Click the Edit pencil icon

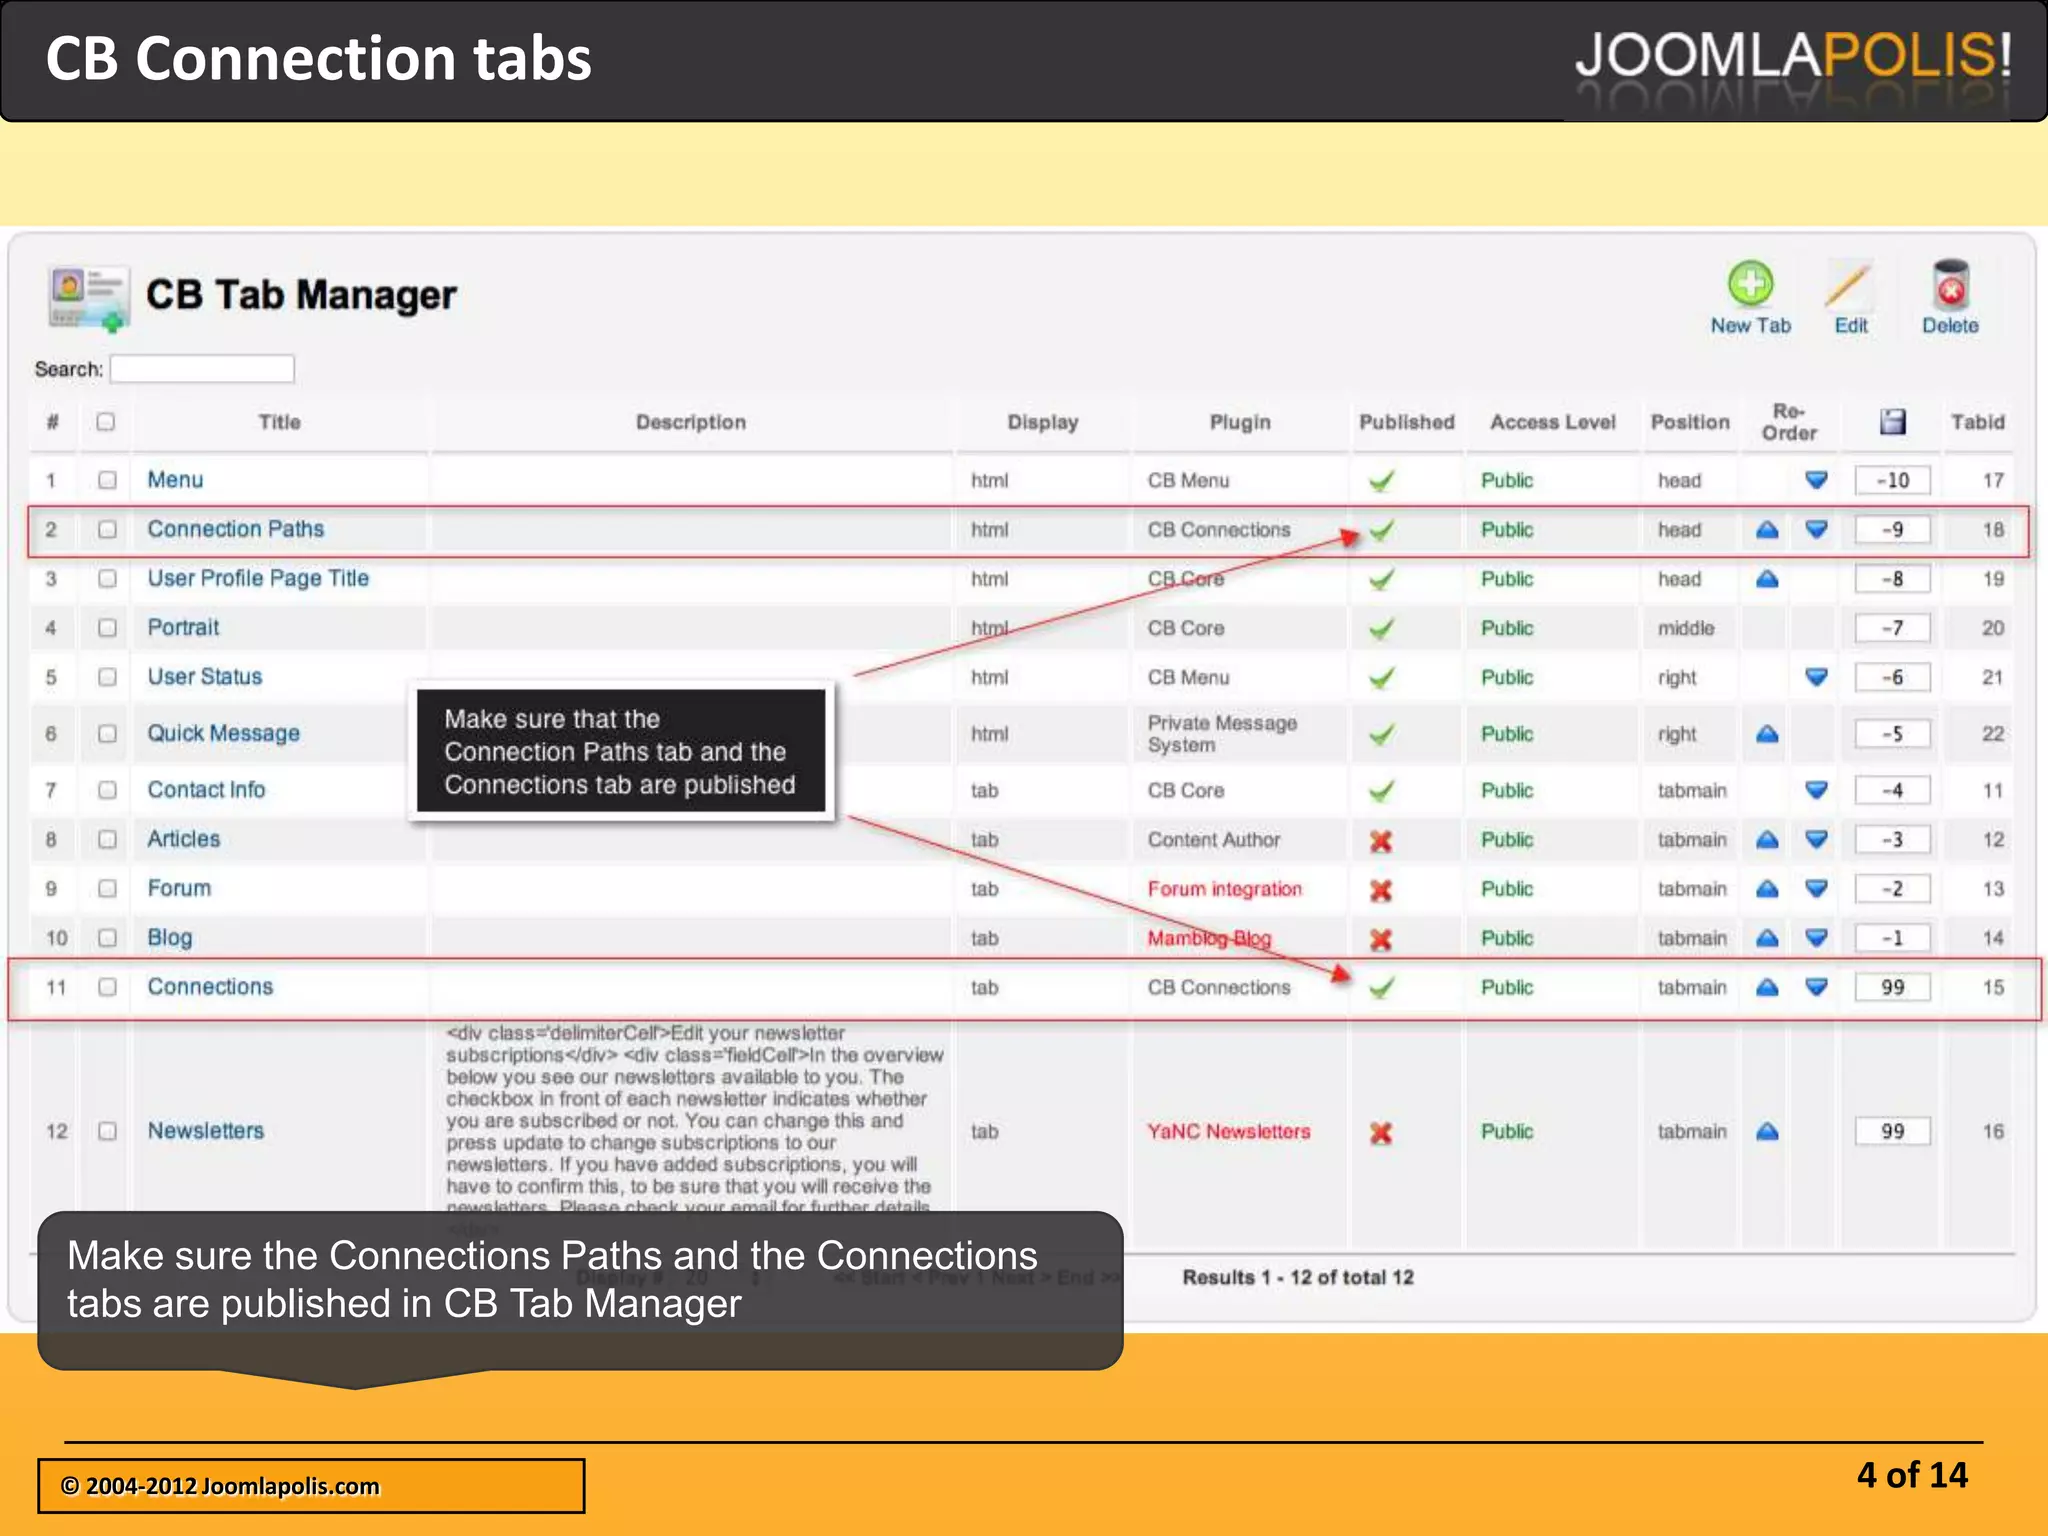point(1849,284)
